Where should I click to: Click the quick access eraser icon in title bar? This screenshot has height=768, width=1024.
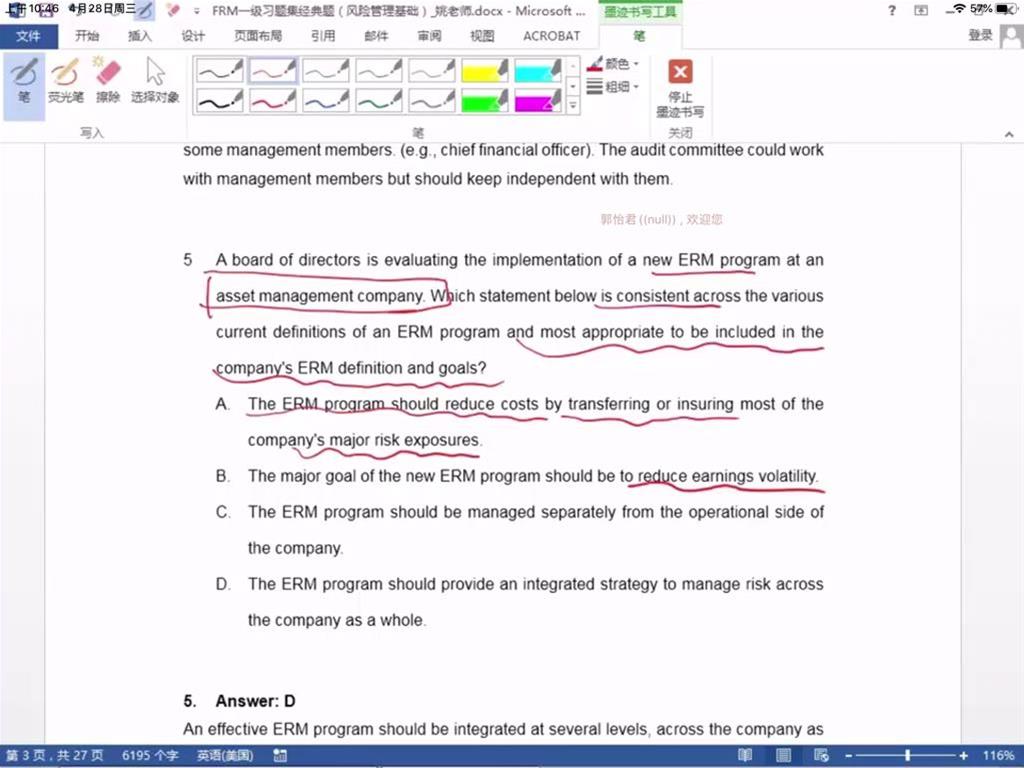[x=172, y=10]
